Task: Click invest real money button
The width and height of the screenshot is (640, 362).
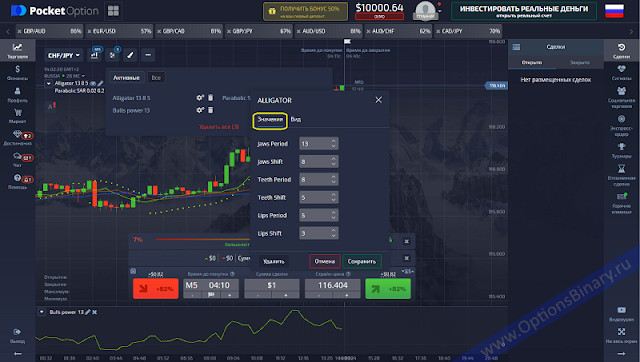Action: pyautogui.click(x=524, y=11)
